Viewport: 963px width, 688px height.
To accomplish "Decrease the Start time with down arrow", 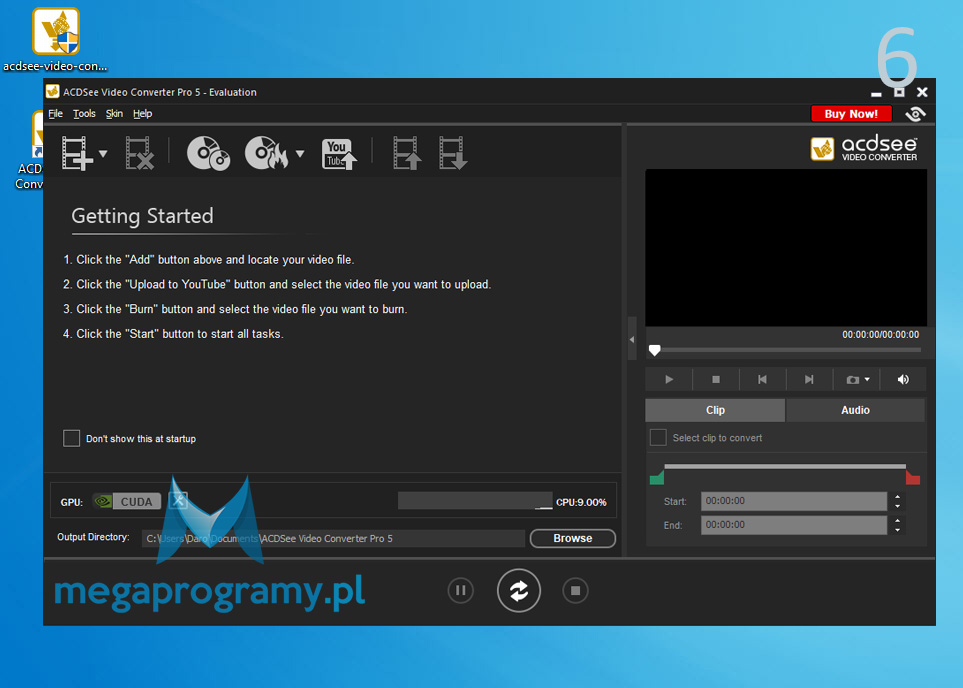I will click(x=897, y=506).
